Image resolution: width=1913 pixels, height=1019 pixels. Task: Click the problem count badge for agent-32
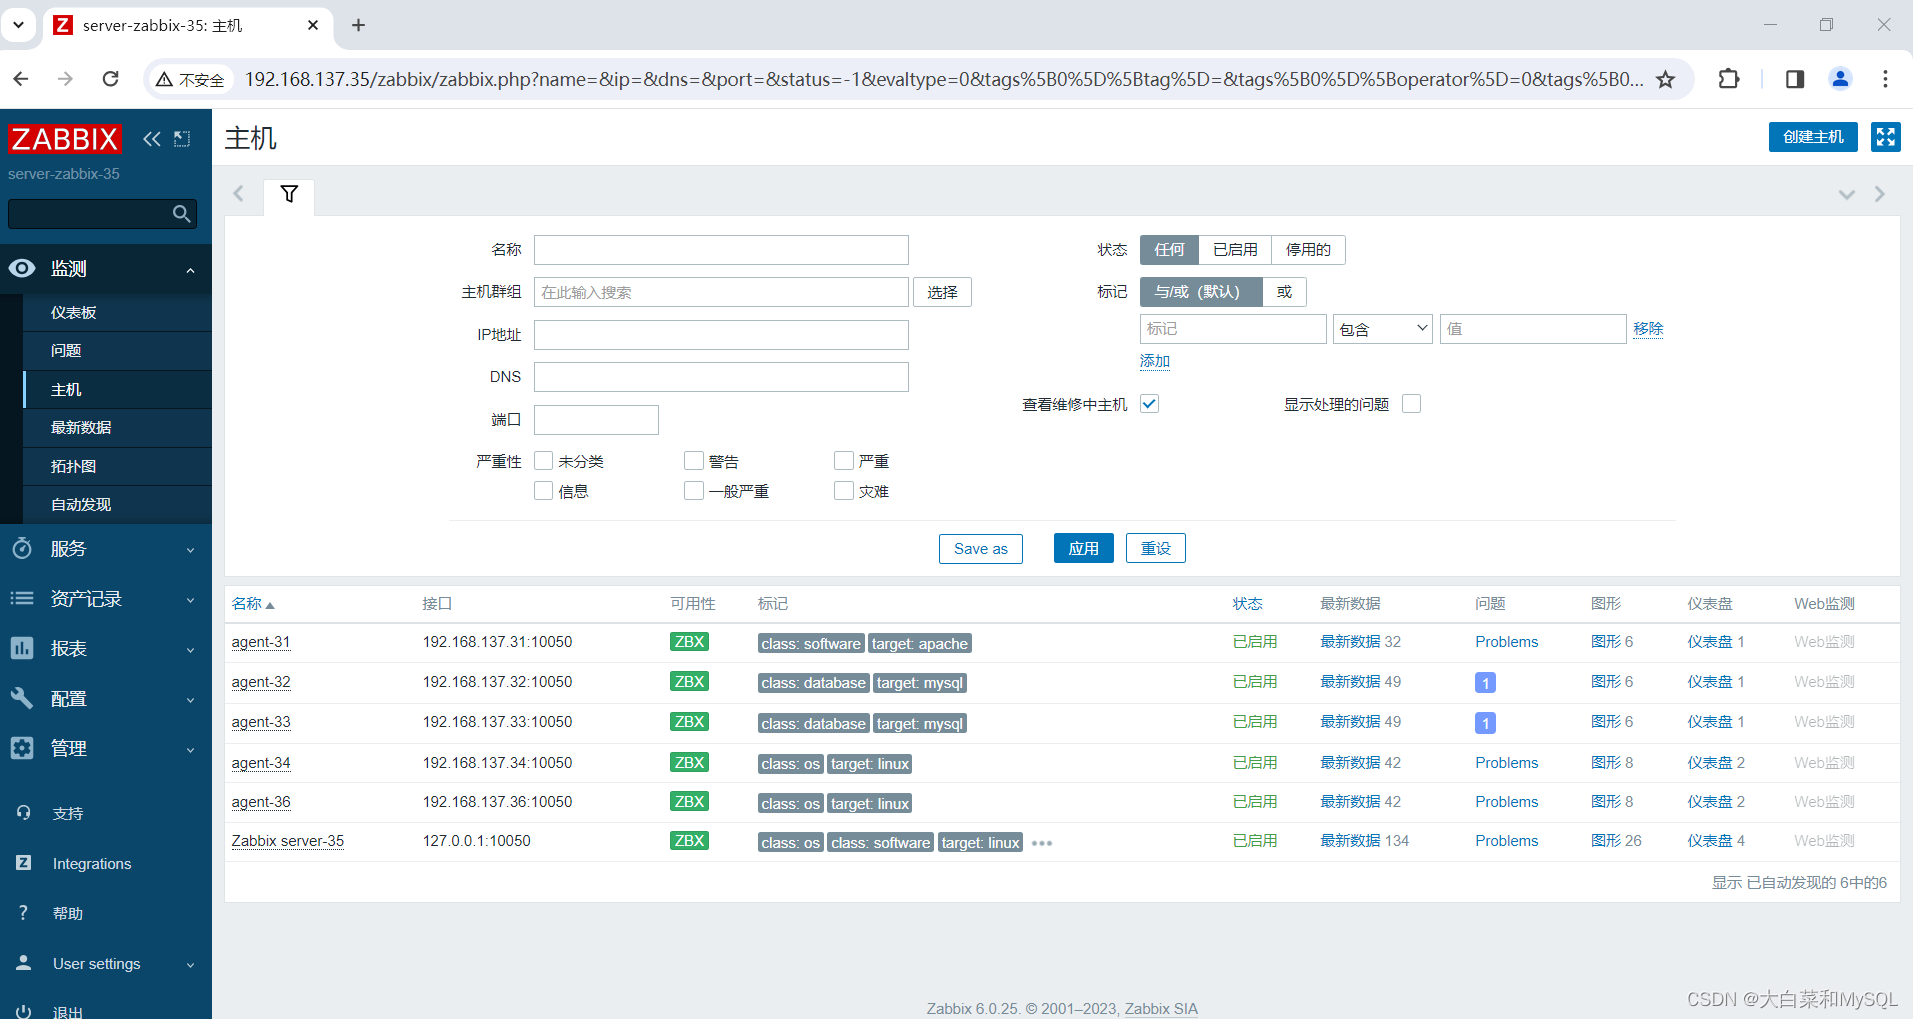pyautogui.click(x=1485, y=683)
